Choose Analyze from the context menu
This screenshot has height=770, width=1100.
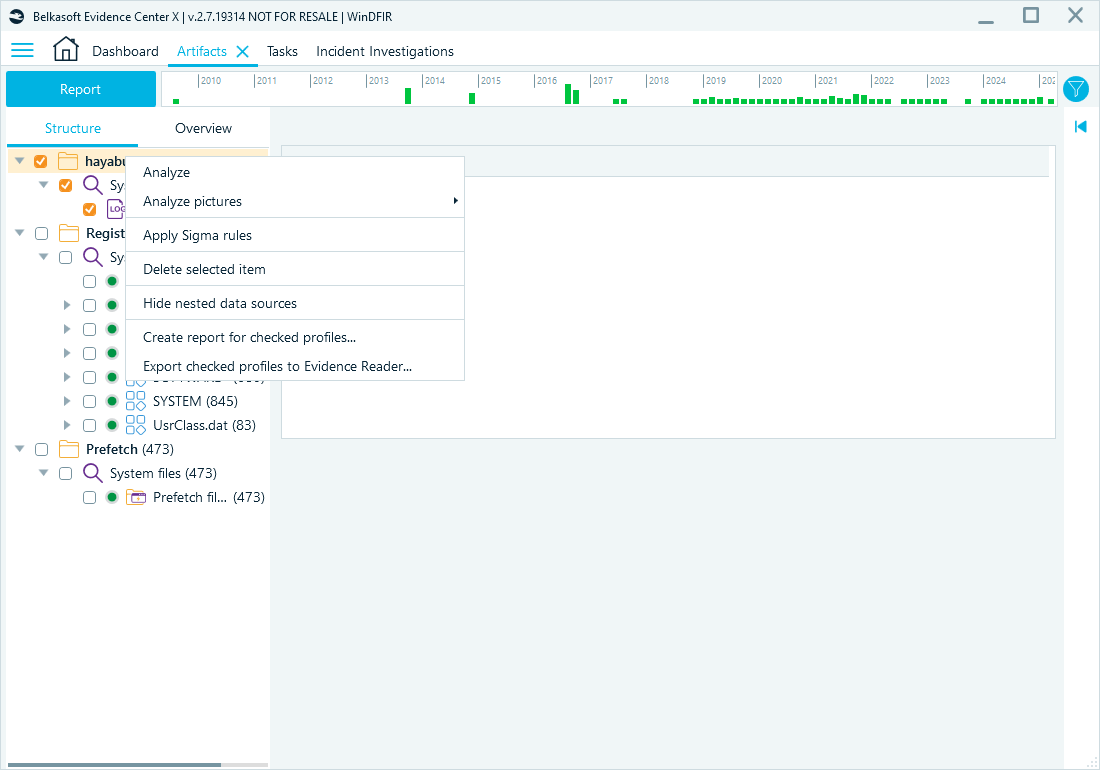coord(295,173)
